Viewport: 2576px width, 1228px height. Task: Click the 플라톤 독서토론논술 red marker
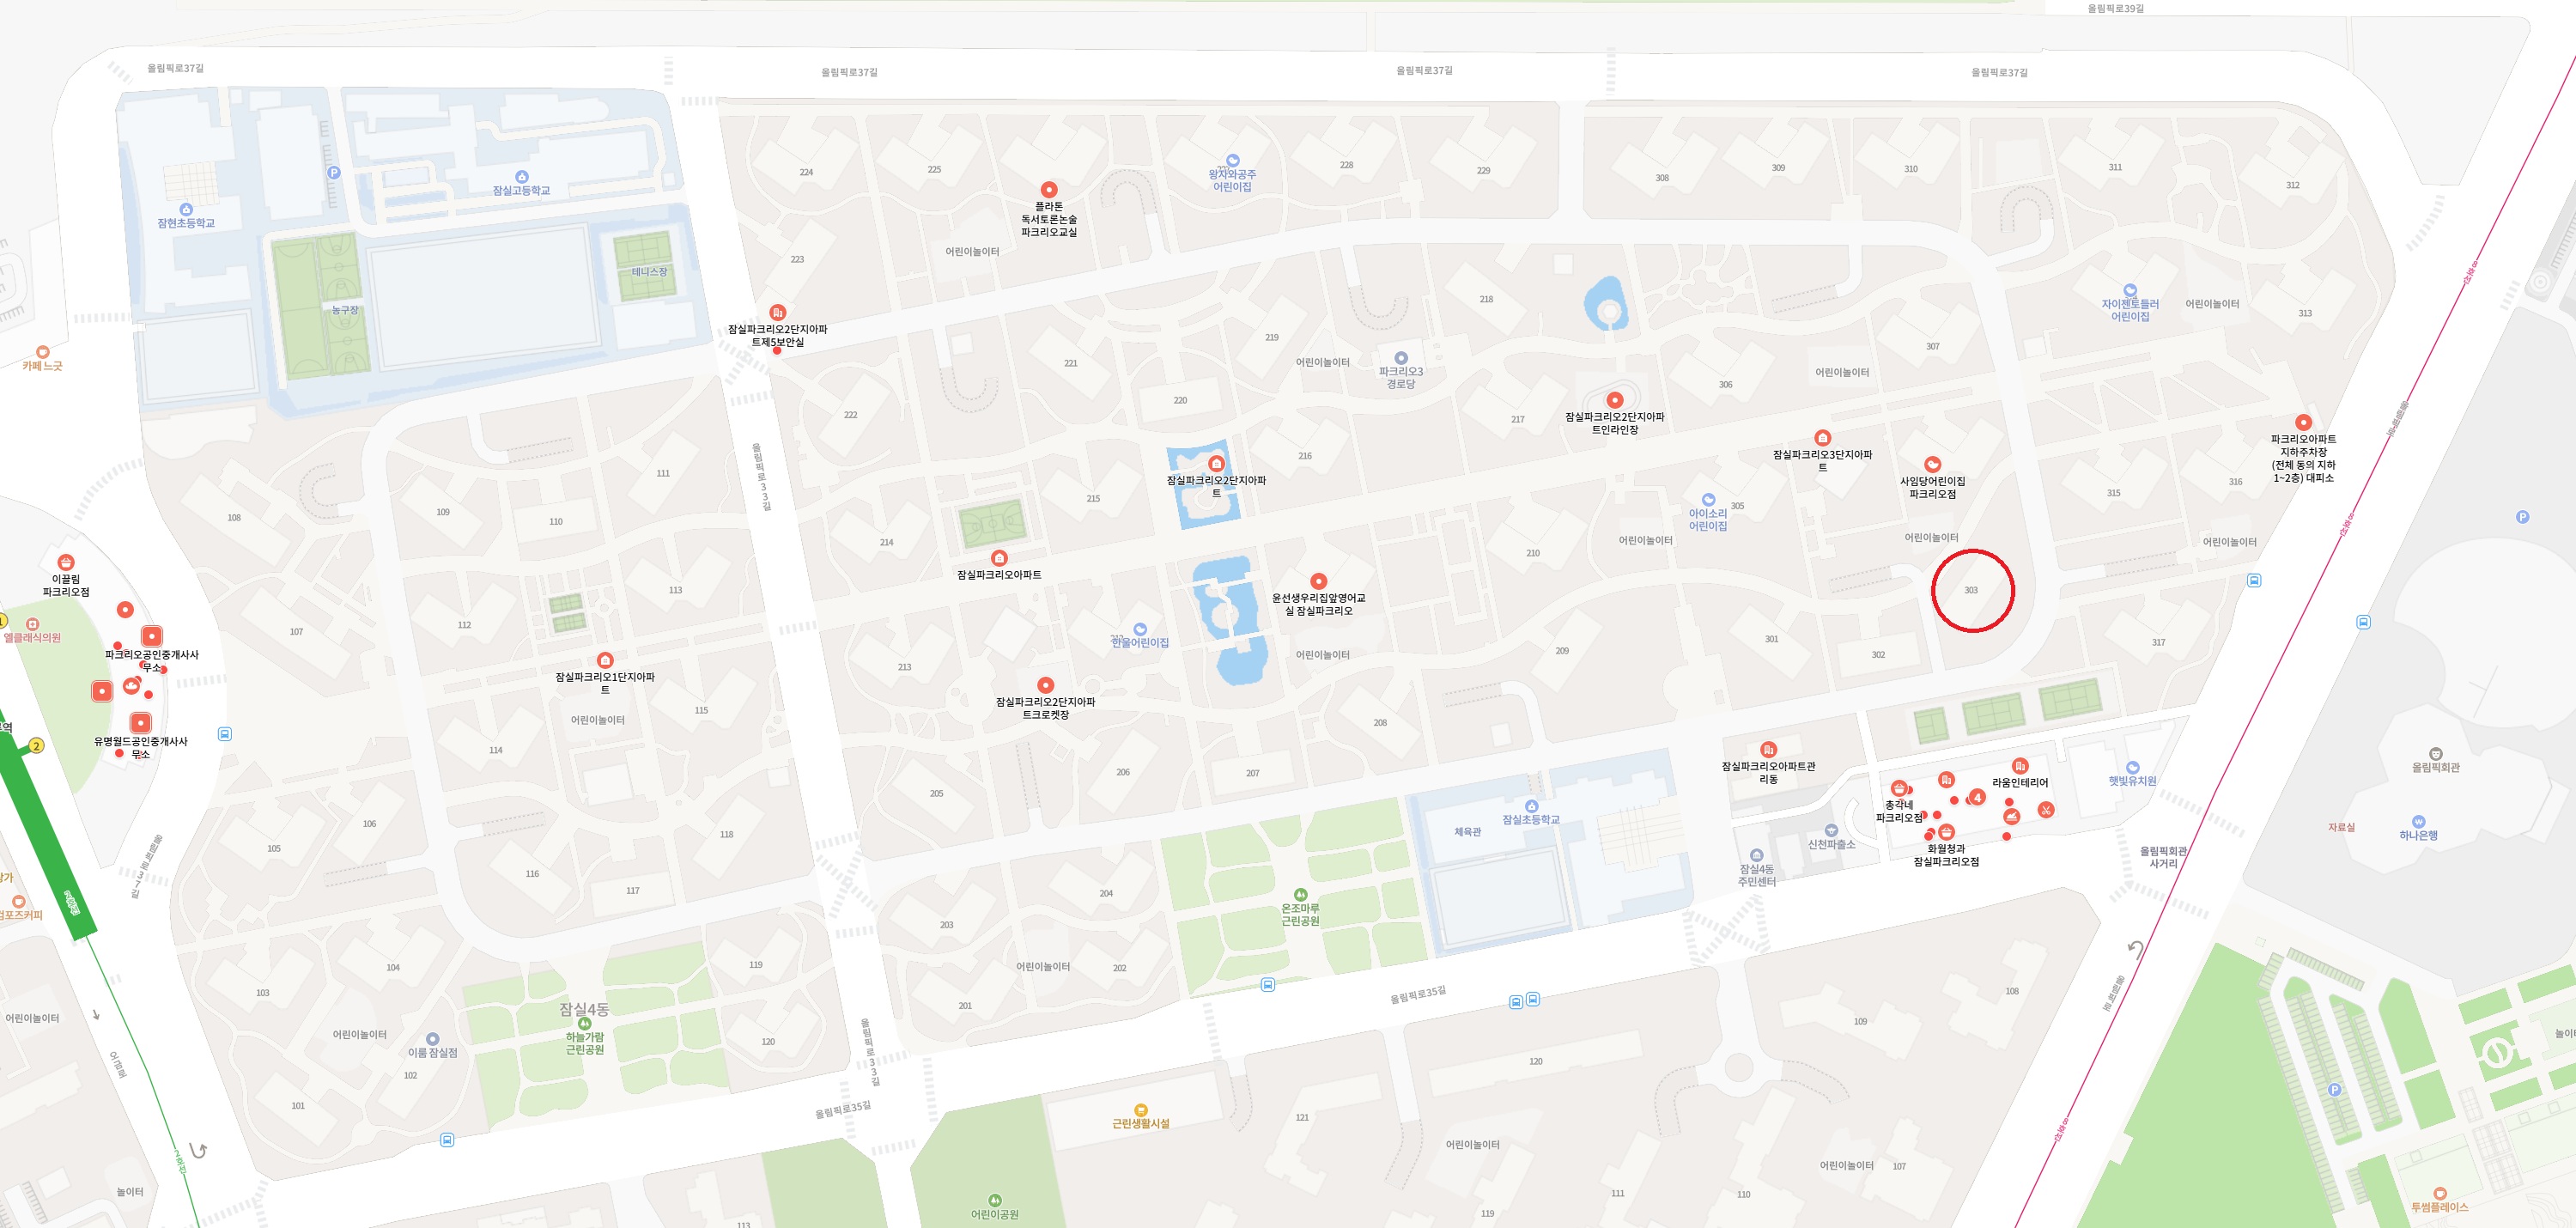(1048, 190)
